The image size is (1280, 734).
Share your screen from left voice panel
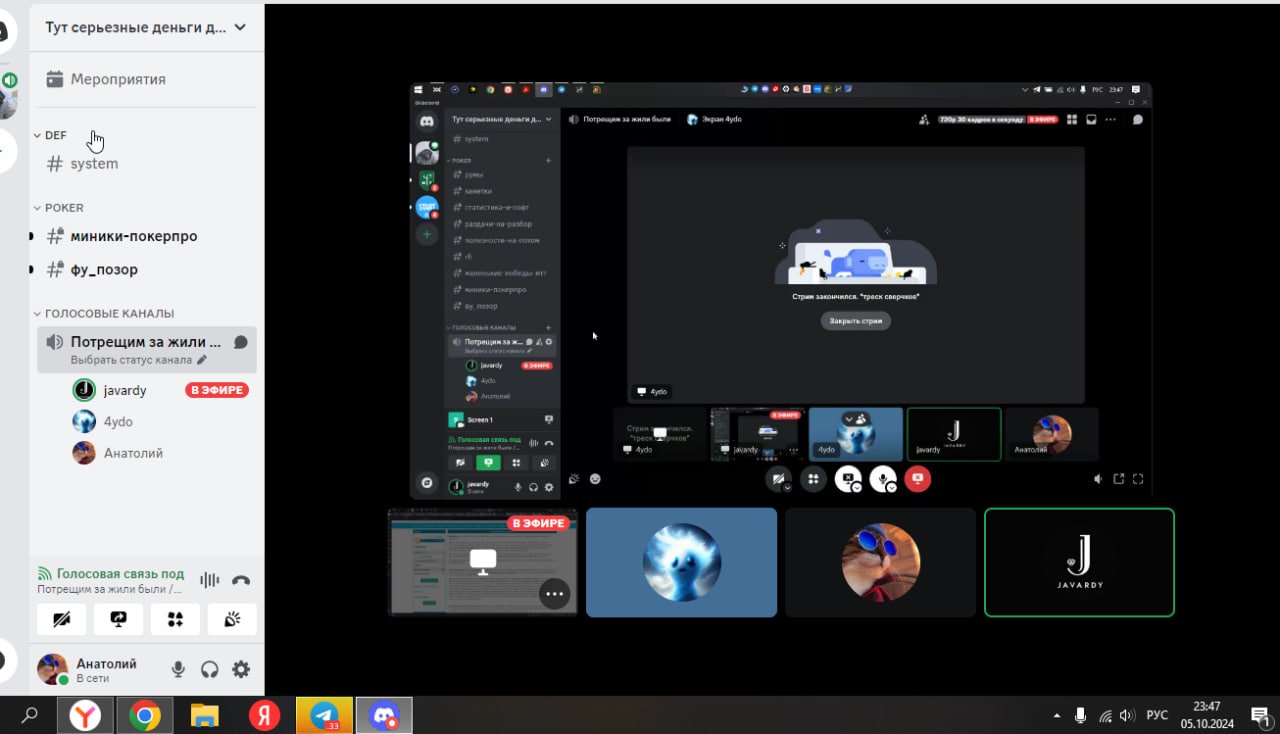118,619
